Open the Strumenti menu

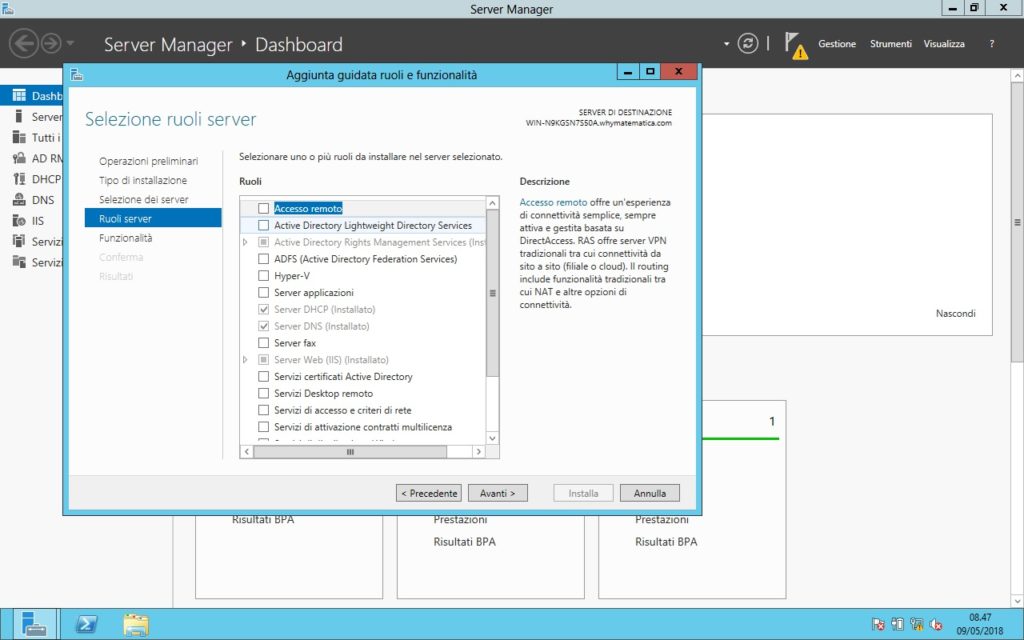click(x=890, y=44)
